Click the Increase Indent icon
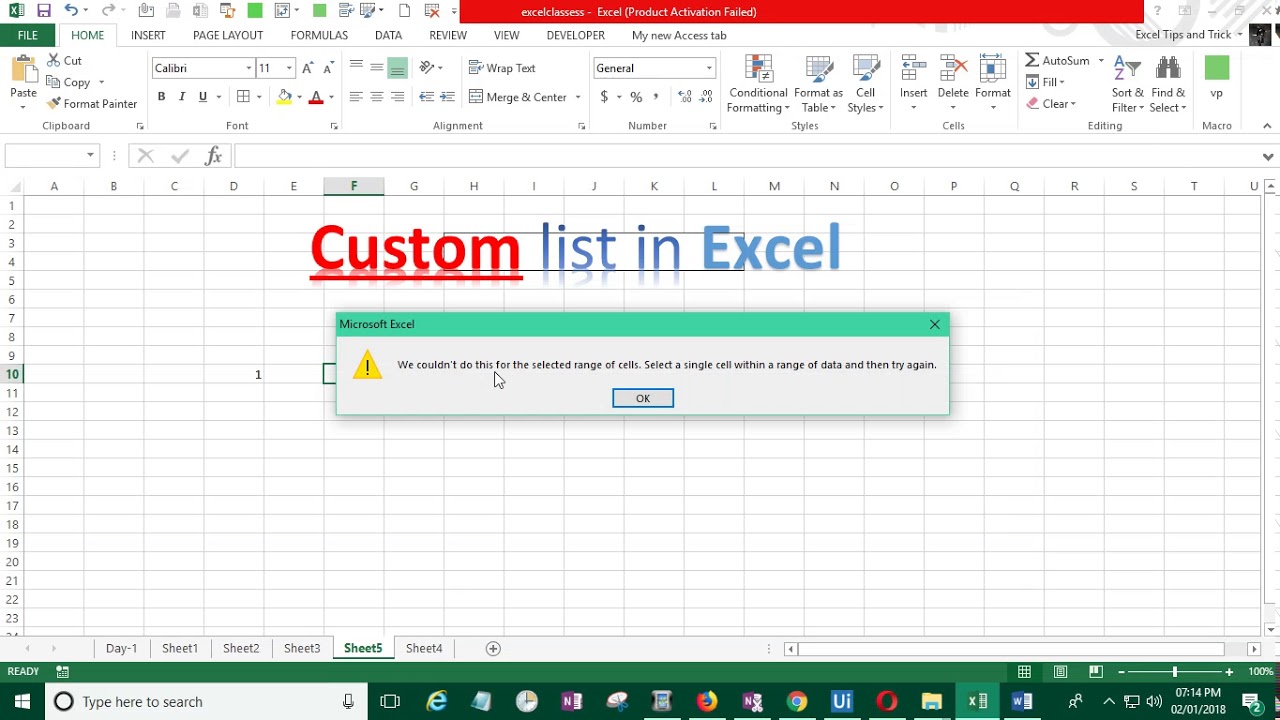 (447, 97)
